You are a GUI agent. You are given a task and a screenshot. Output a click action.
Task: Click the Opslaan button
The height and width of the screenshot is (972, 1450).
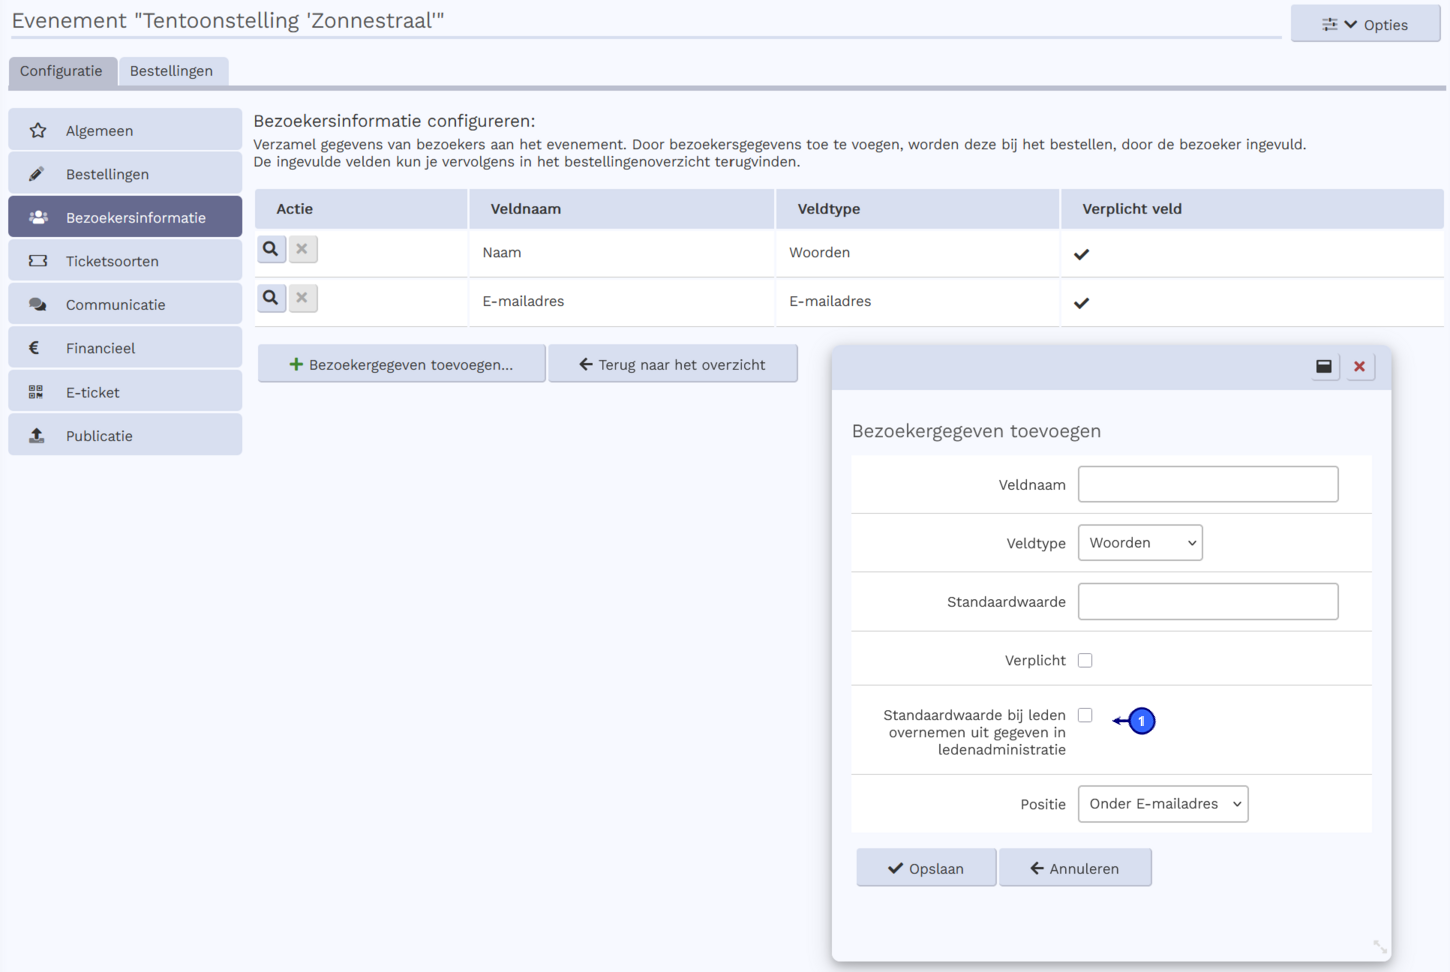point(926,868)
